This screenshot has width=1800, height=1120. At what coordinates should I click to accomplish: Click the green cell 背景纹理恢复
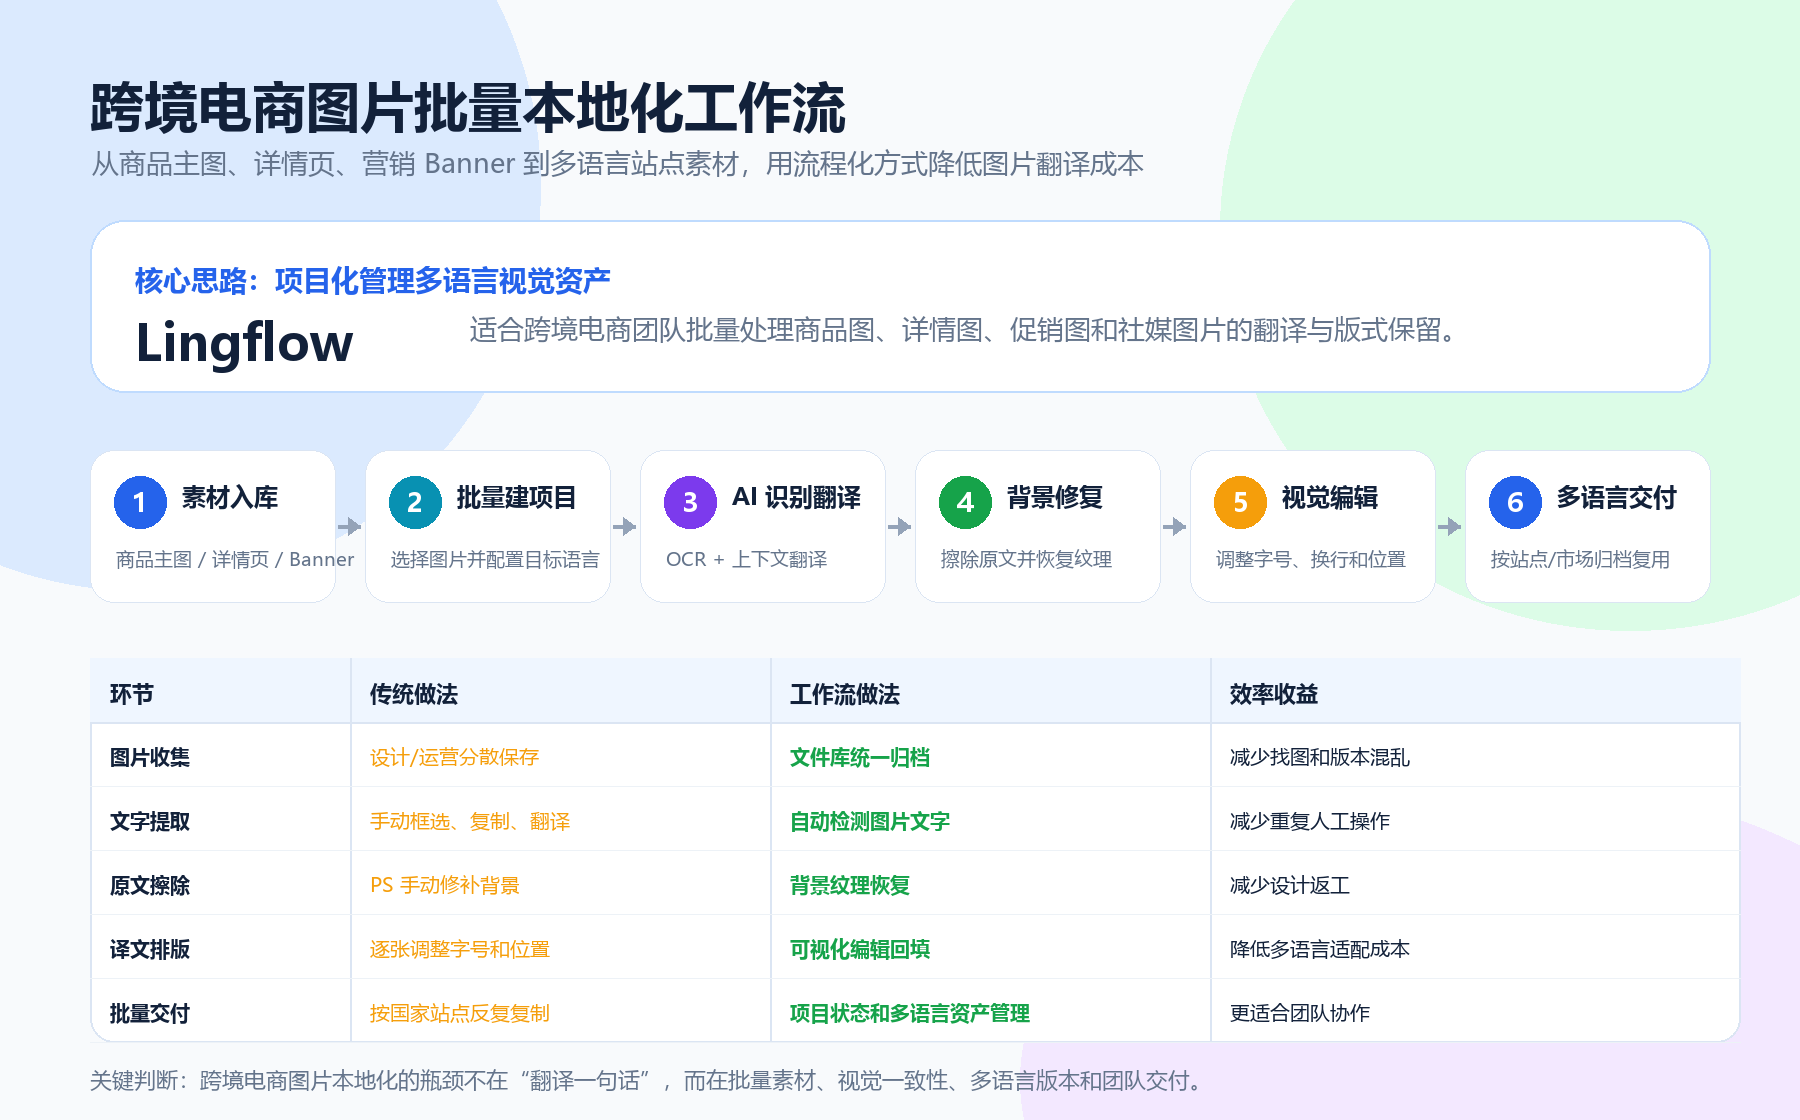coord(849,886)
